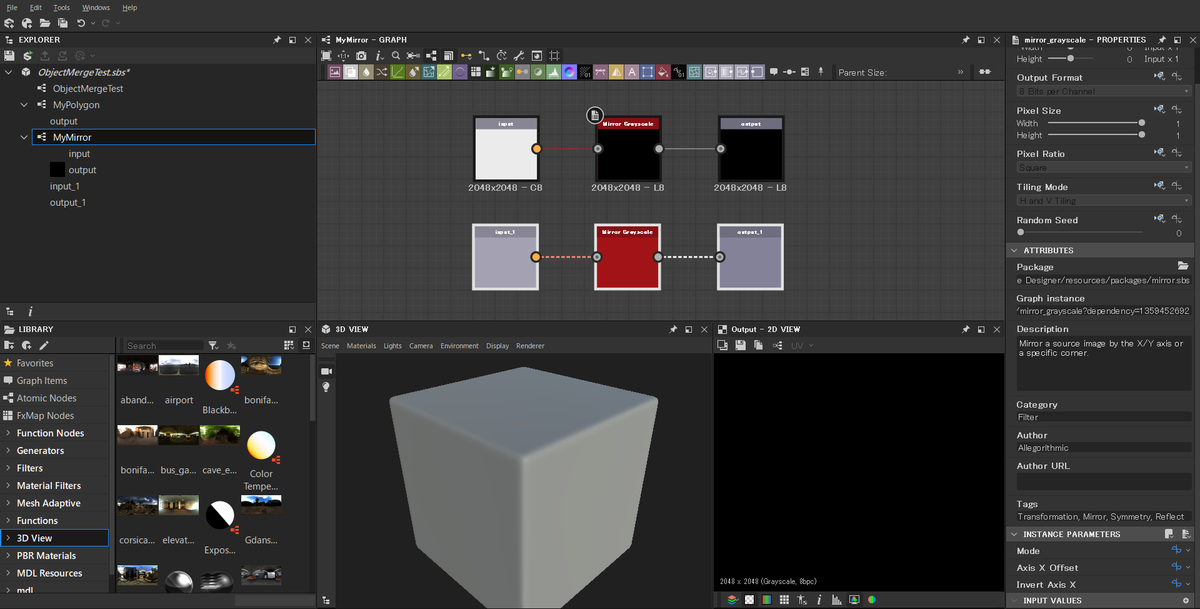The width and height of the screenshot is (1200, 609).
Task: Create a new Substance package
Action: coord(9,23)
